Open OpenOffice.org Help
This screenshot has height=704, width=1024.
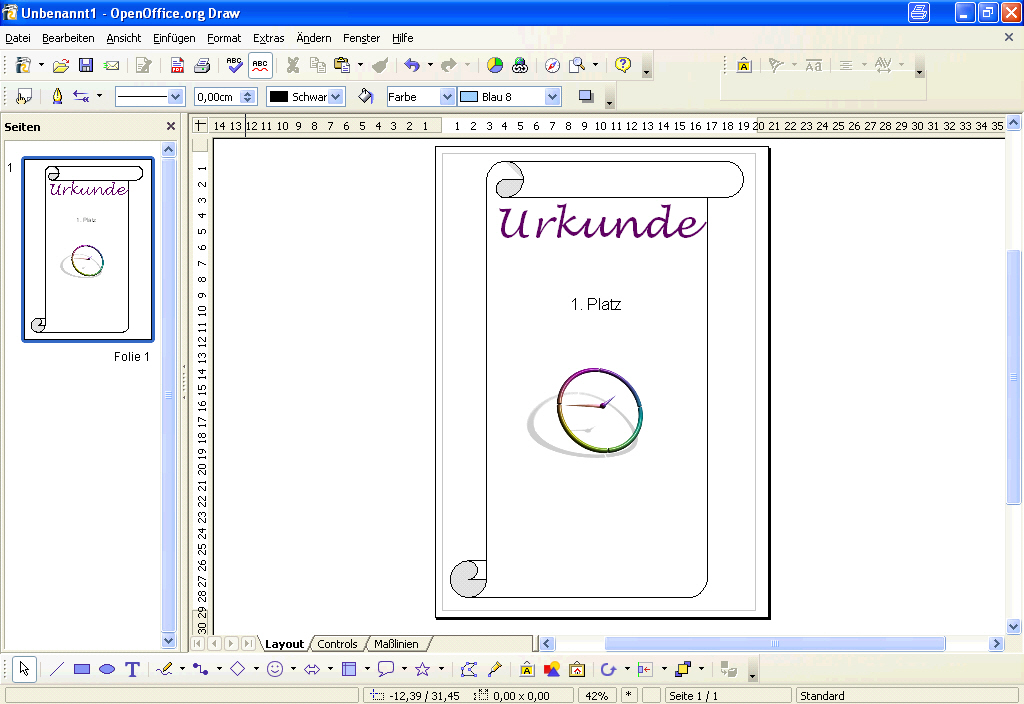coord(623,65)
